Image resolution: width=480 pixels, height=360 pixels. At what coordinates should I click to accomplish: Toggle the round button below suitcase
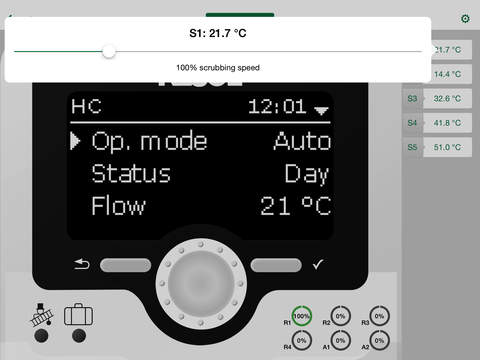point(79,336)
